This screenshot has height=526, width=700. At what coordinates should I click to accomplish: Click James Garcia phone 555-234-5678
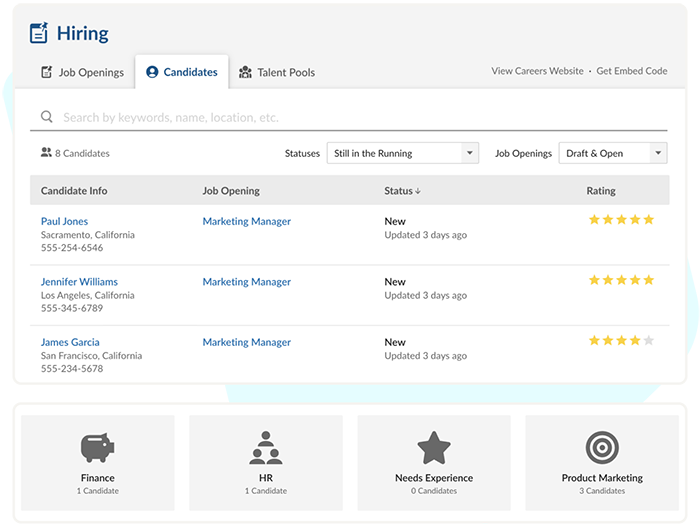tap(72, 368)
